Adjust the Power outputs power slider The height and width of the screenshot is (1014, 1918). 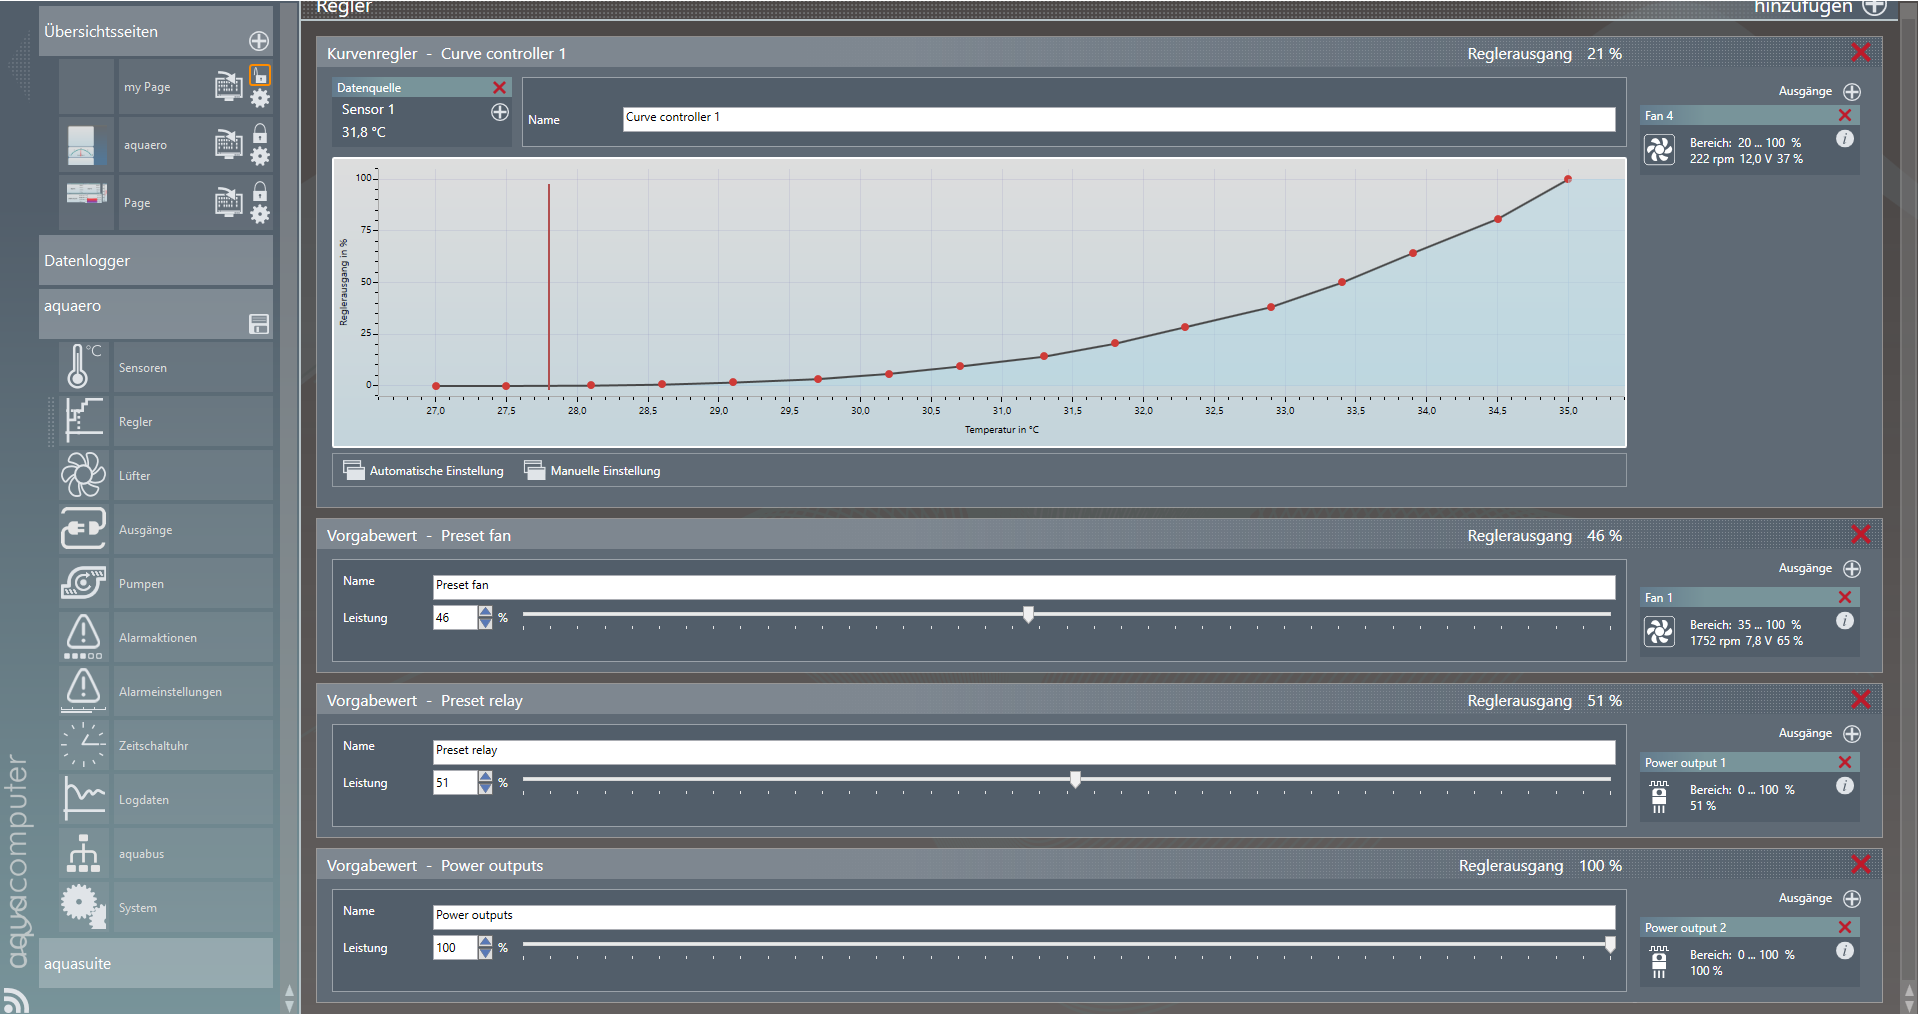tap(1610, 944)
